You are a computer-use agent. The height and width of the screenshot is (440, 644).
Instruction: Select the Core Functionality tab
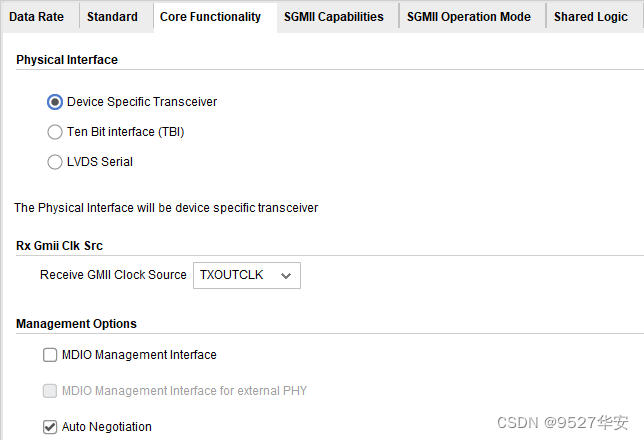click(x=210, y=17)
